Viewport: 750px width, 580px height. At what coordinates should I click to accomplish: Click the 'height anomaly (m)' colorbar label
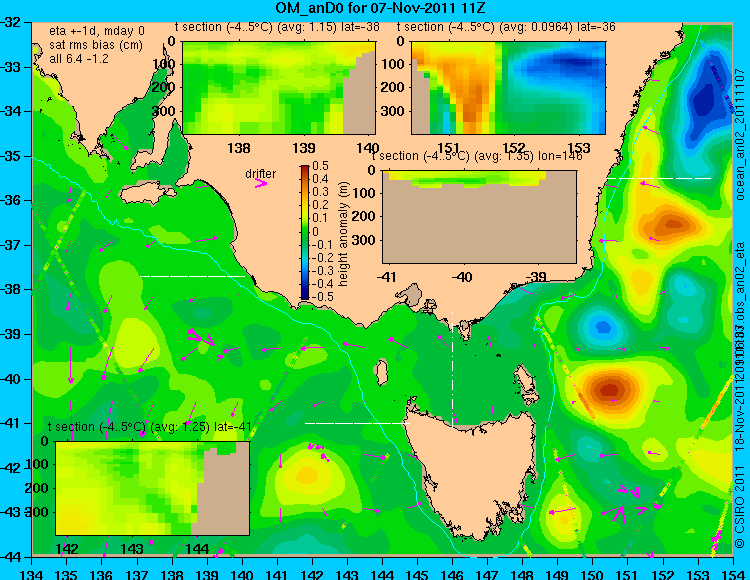point(343,234)
